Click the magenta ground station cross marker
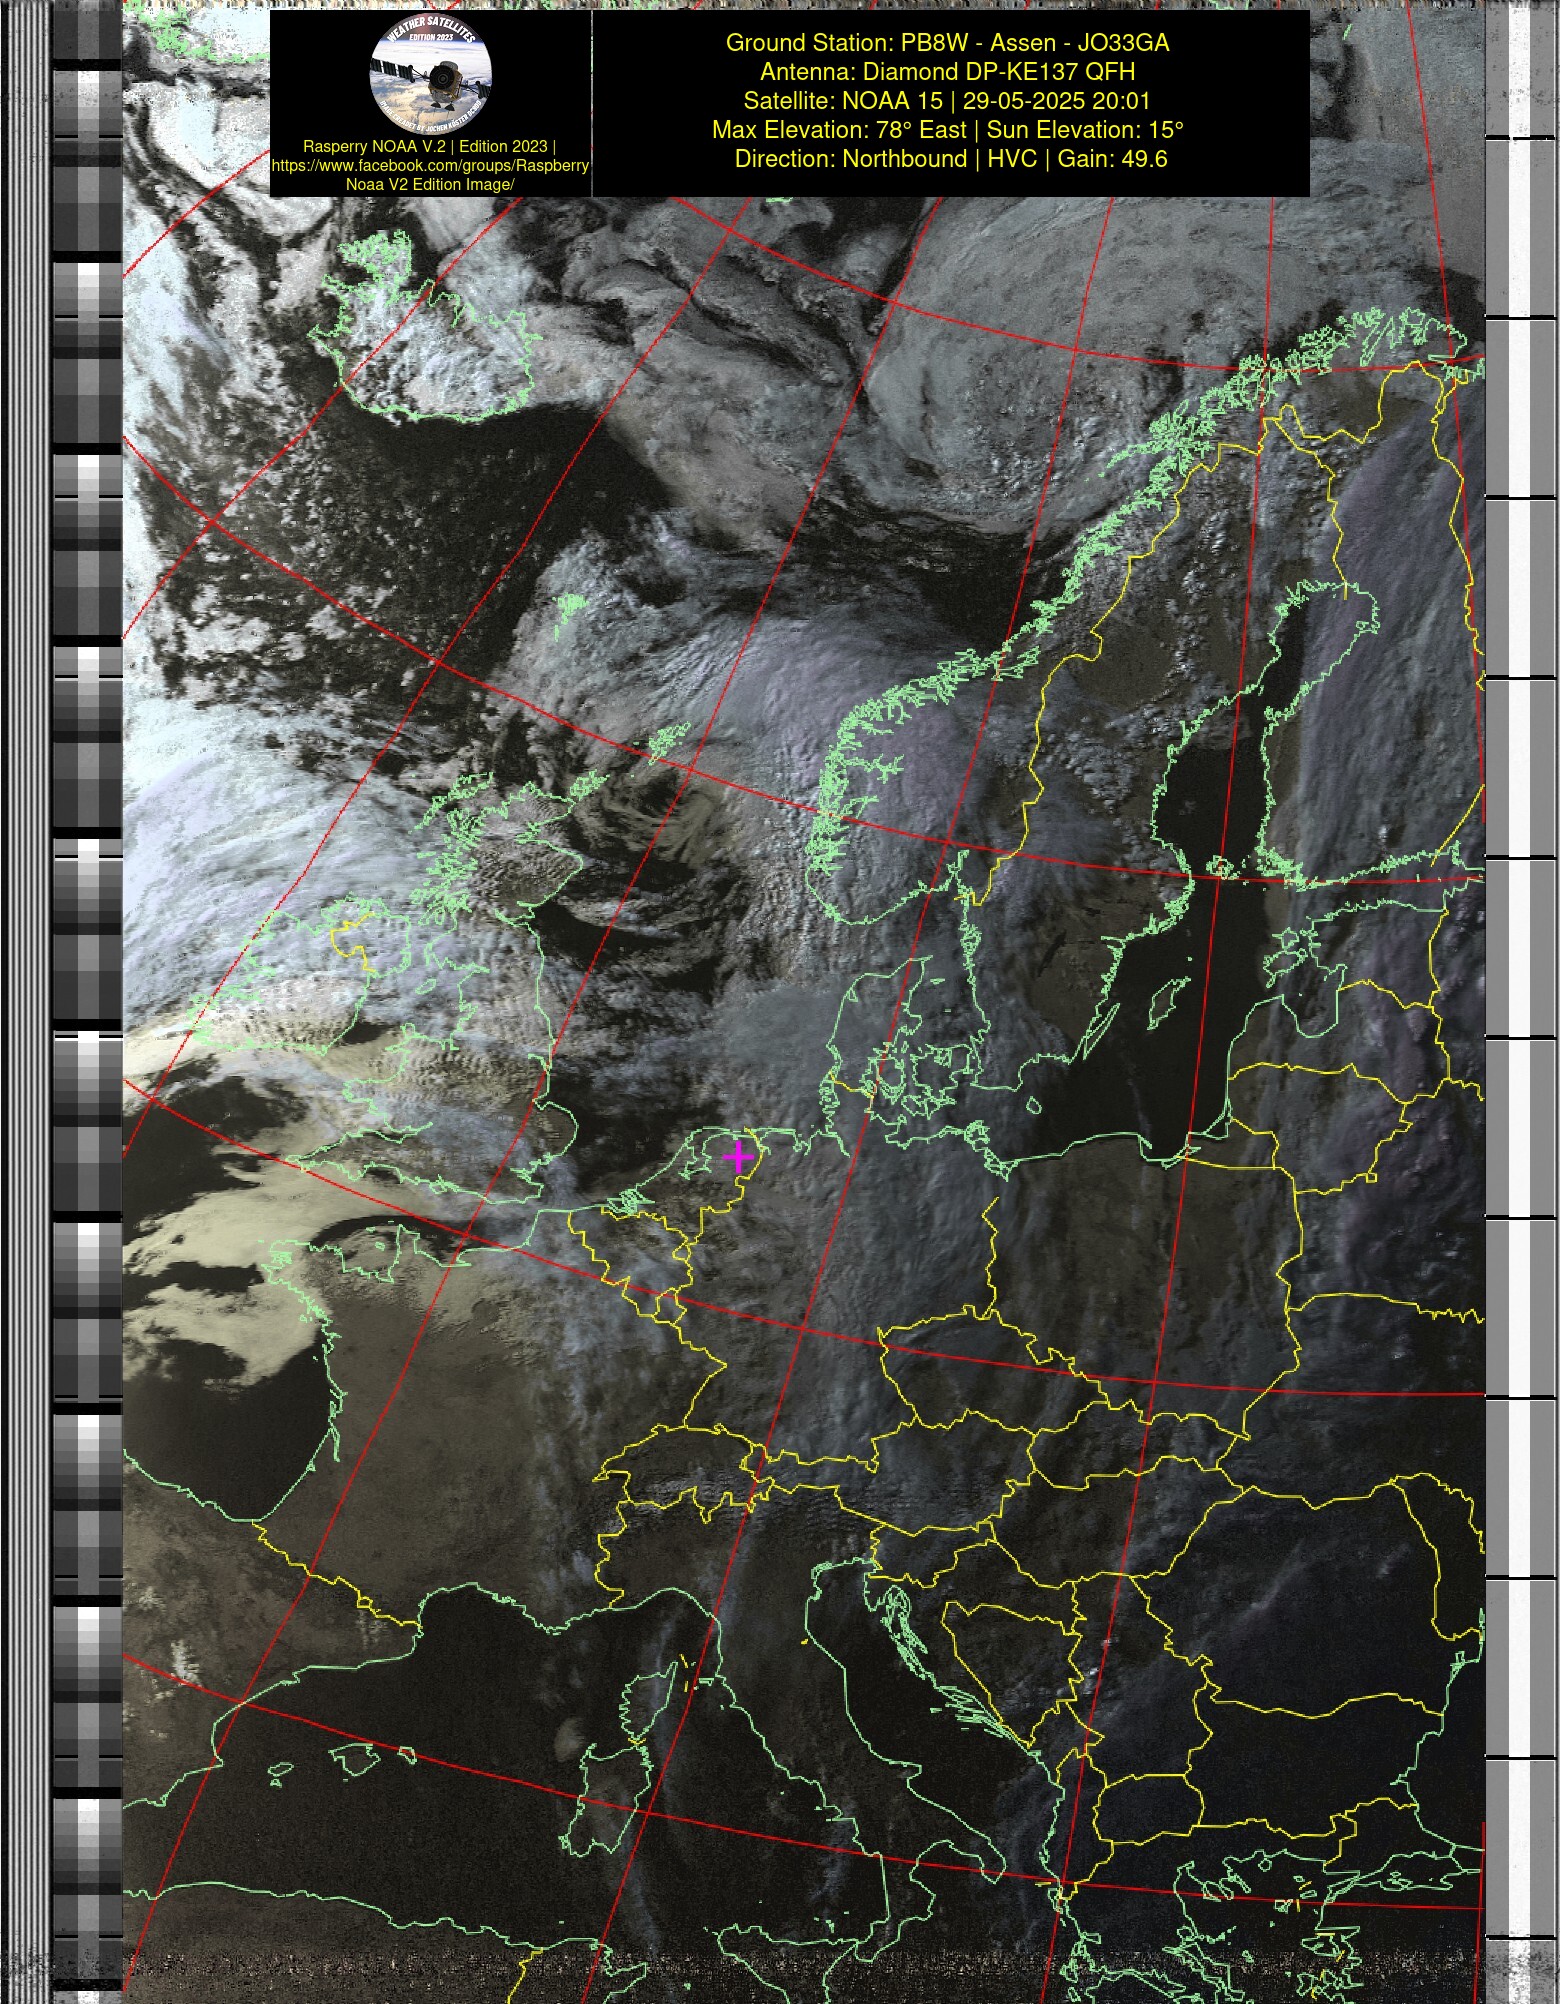This screenshot has width=1560, height=2004. point(738,1157)
